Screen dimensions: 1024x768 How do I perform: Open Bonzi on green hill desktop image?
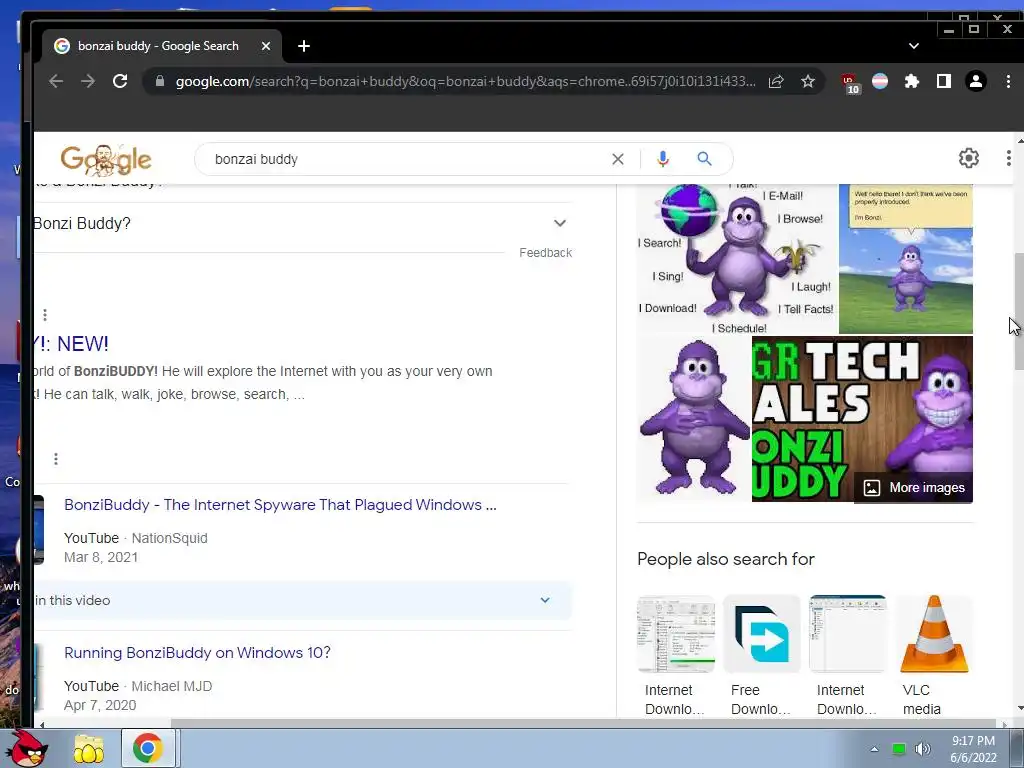(906, 259)
